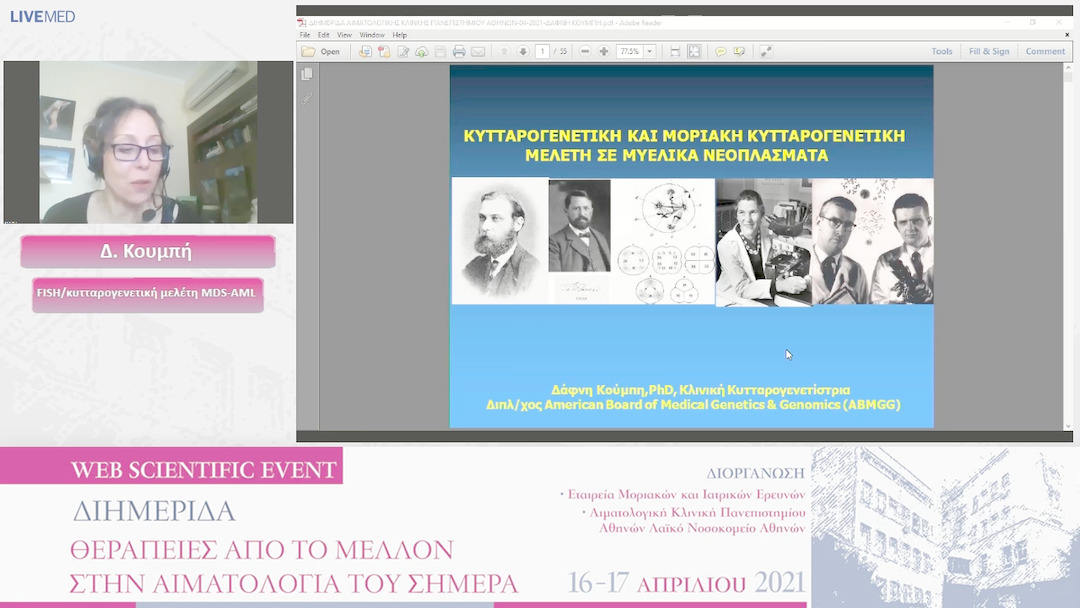This screenshot has height=608, width=1080.
Task: Open the Help menu
Action: [x=399, y=35]
